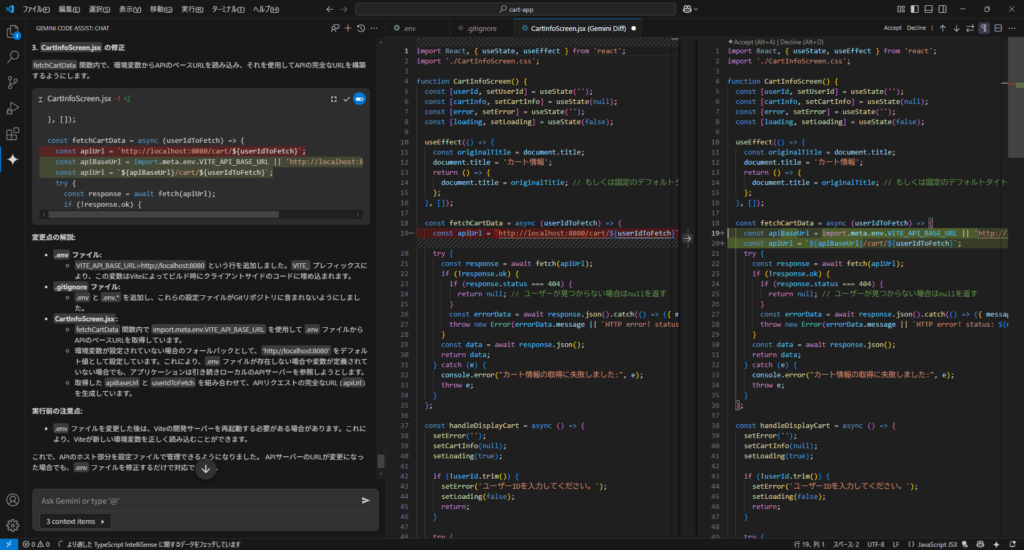Open the 表示 menu
Viewport: 1024px width, 550px height.
129,9
